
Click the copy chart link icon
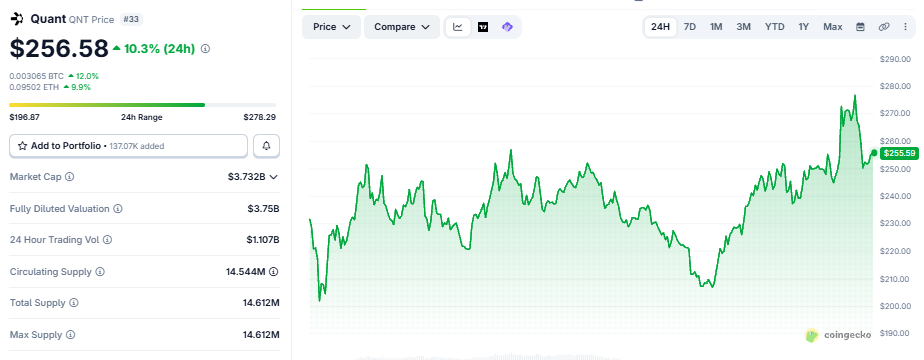(883, 27)
